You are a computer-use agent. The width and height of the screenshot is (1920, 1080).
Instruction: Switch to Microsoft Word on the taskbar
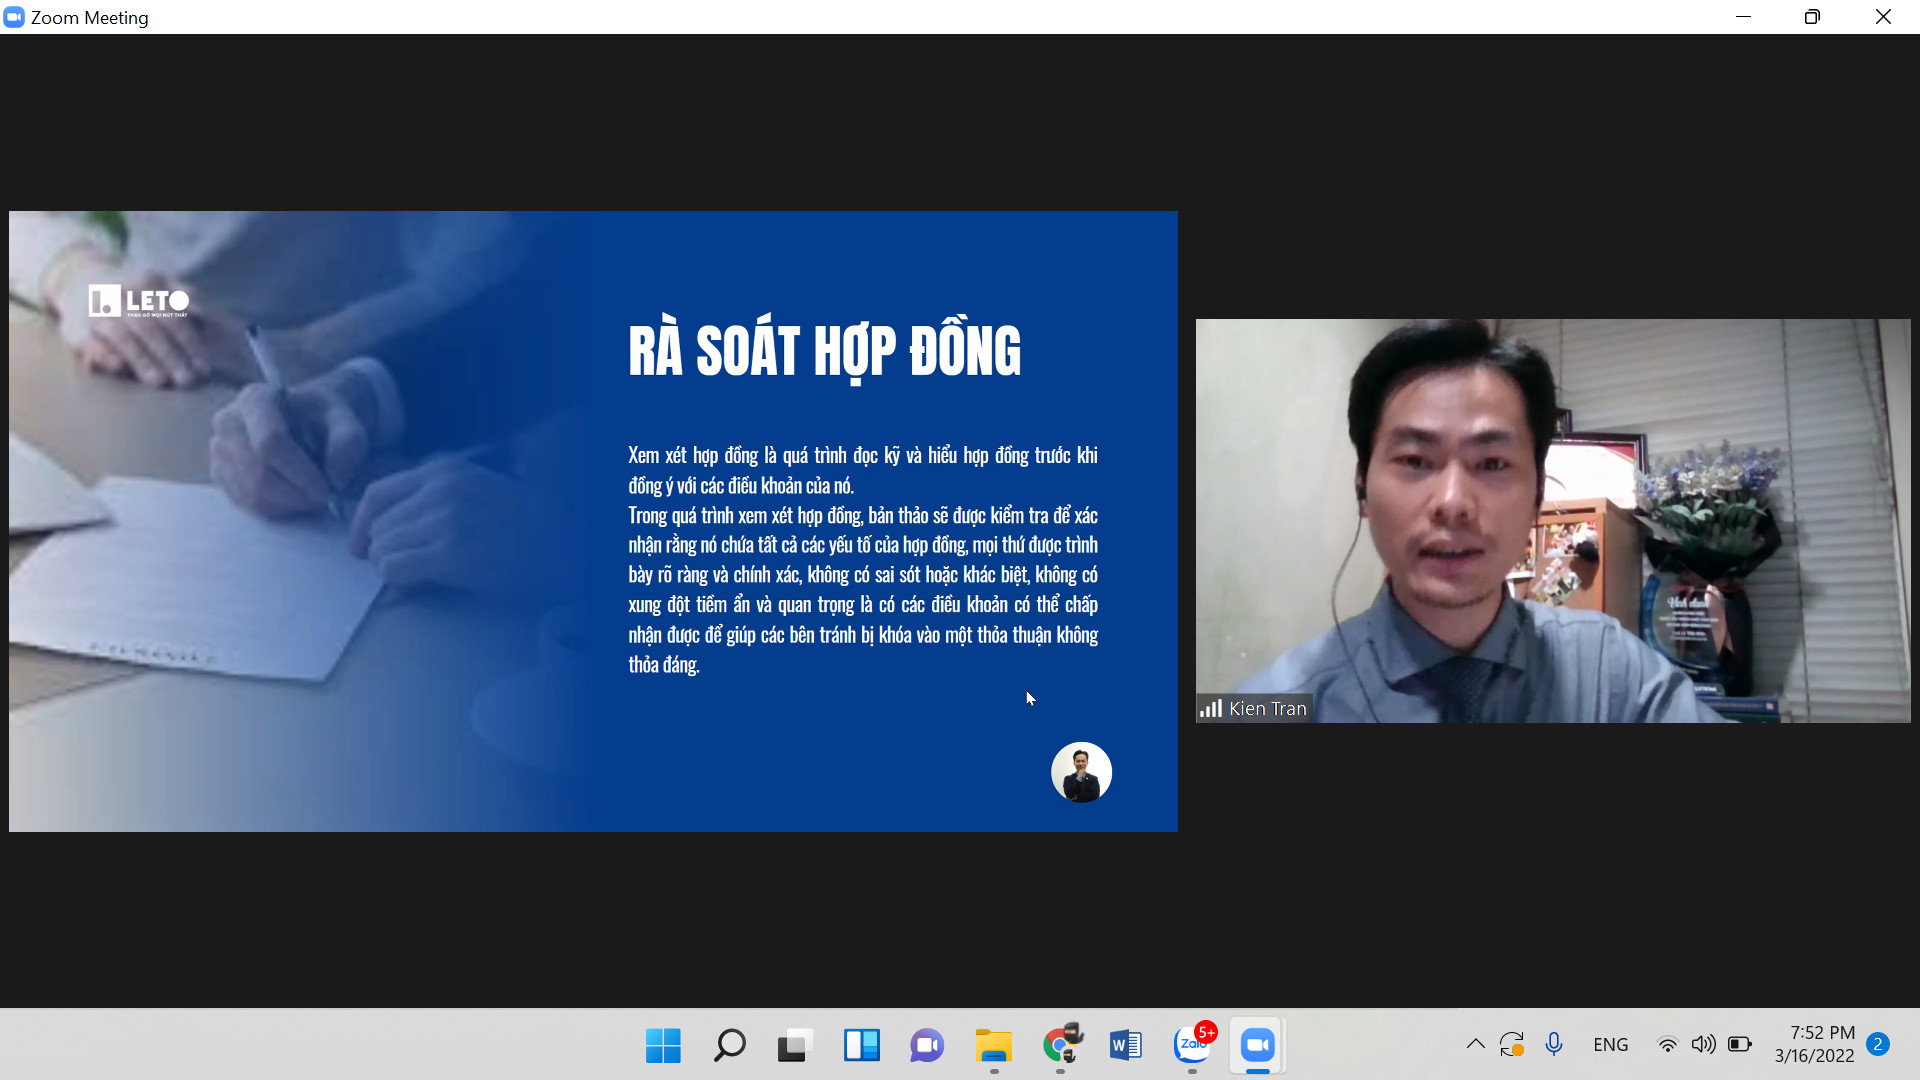[x=1126, y=1045]
